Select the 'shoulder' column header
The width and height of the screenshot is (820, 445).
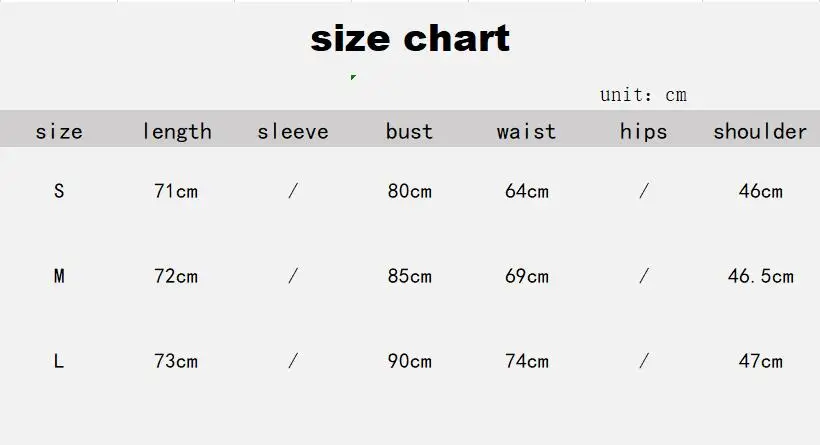tap(760, 131)
